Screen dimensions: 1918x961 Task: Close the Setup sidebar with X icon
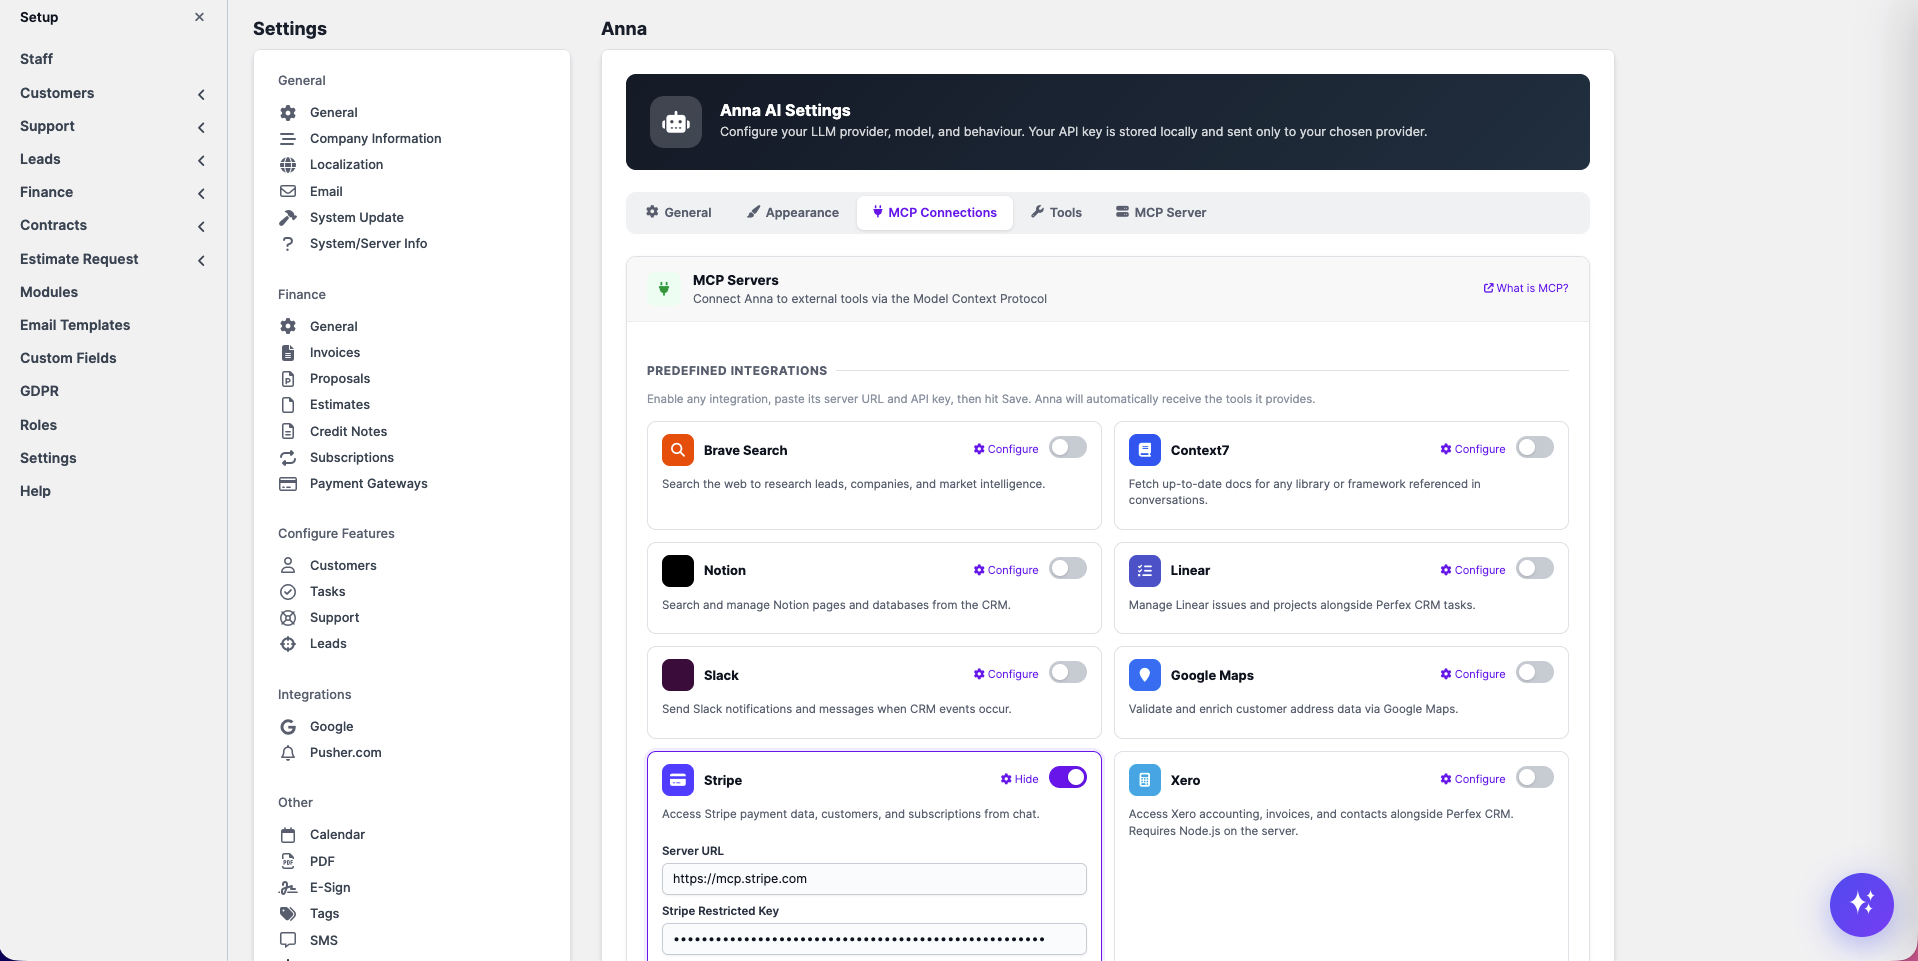199,17
